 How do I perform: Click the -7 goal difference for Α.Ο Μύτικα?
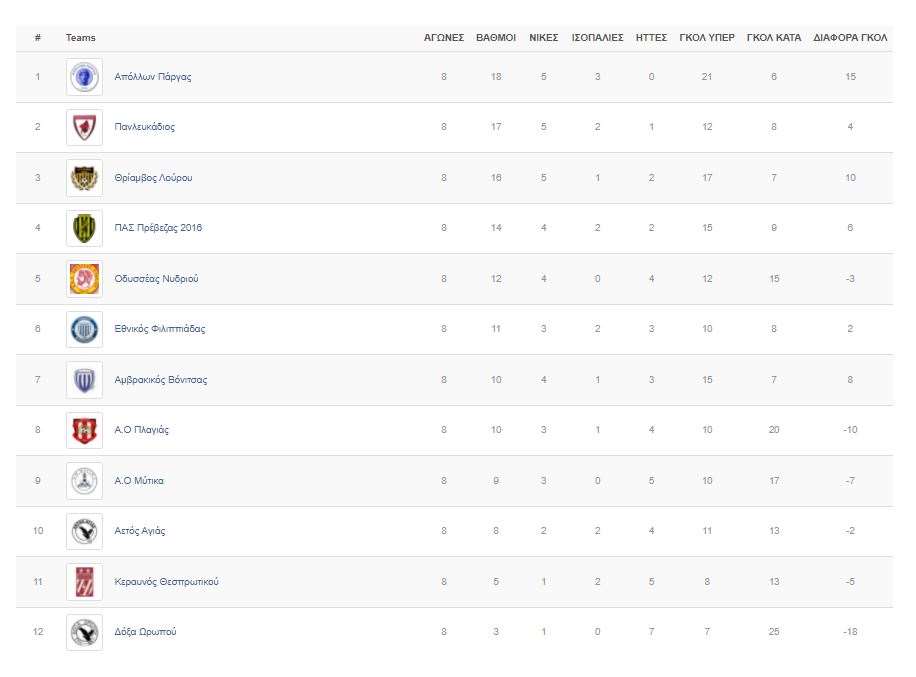[851, 481]
